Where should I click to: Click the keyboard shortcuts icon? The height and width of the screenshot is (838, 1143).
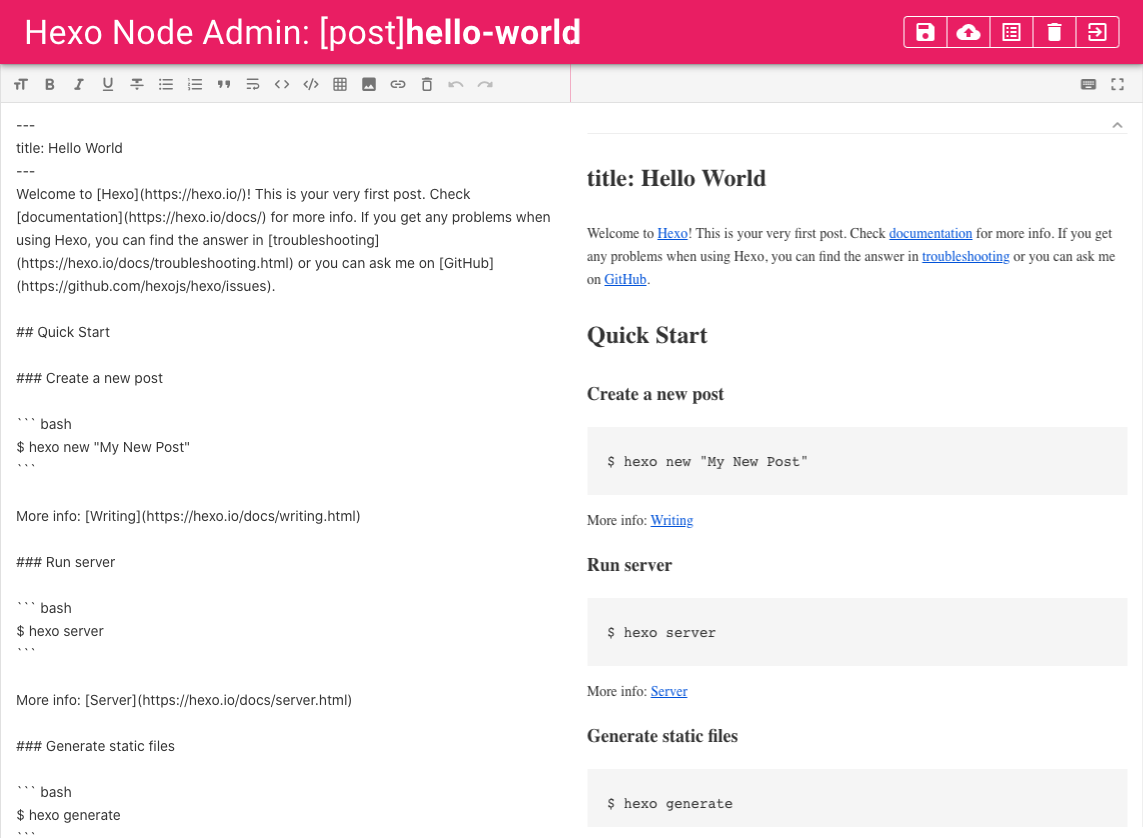click(x=1088, y=85)
